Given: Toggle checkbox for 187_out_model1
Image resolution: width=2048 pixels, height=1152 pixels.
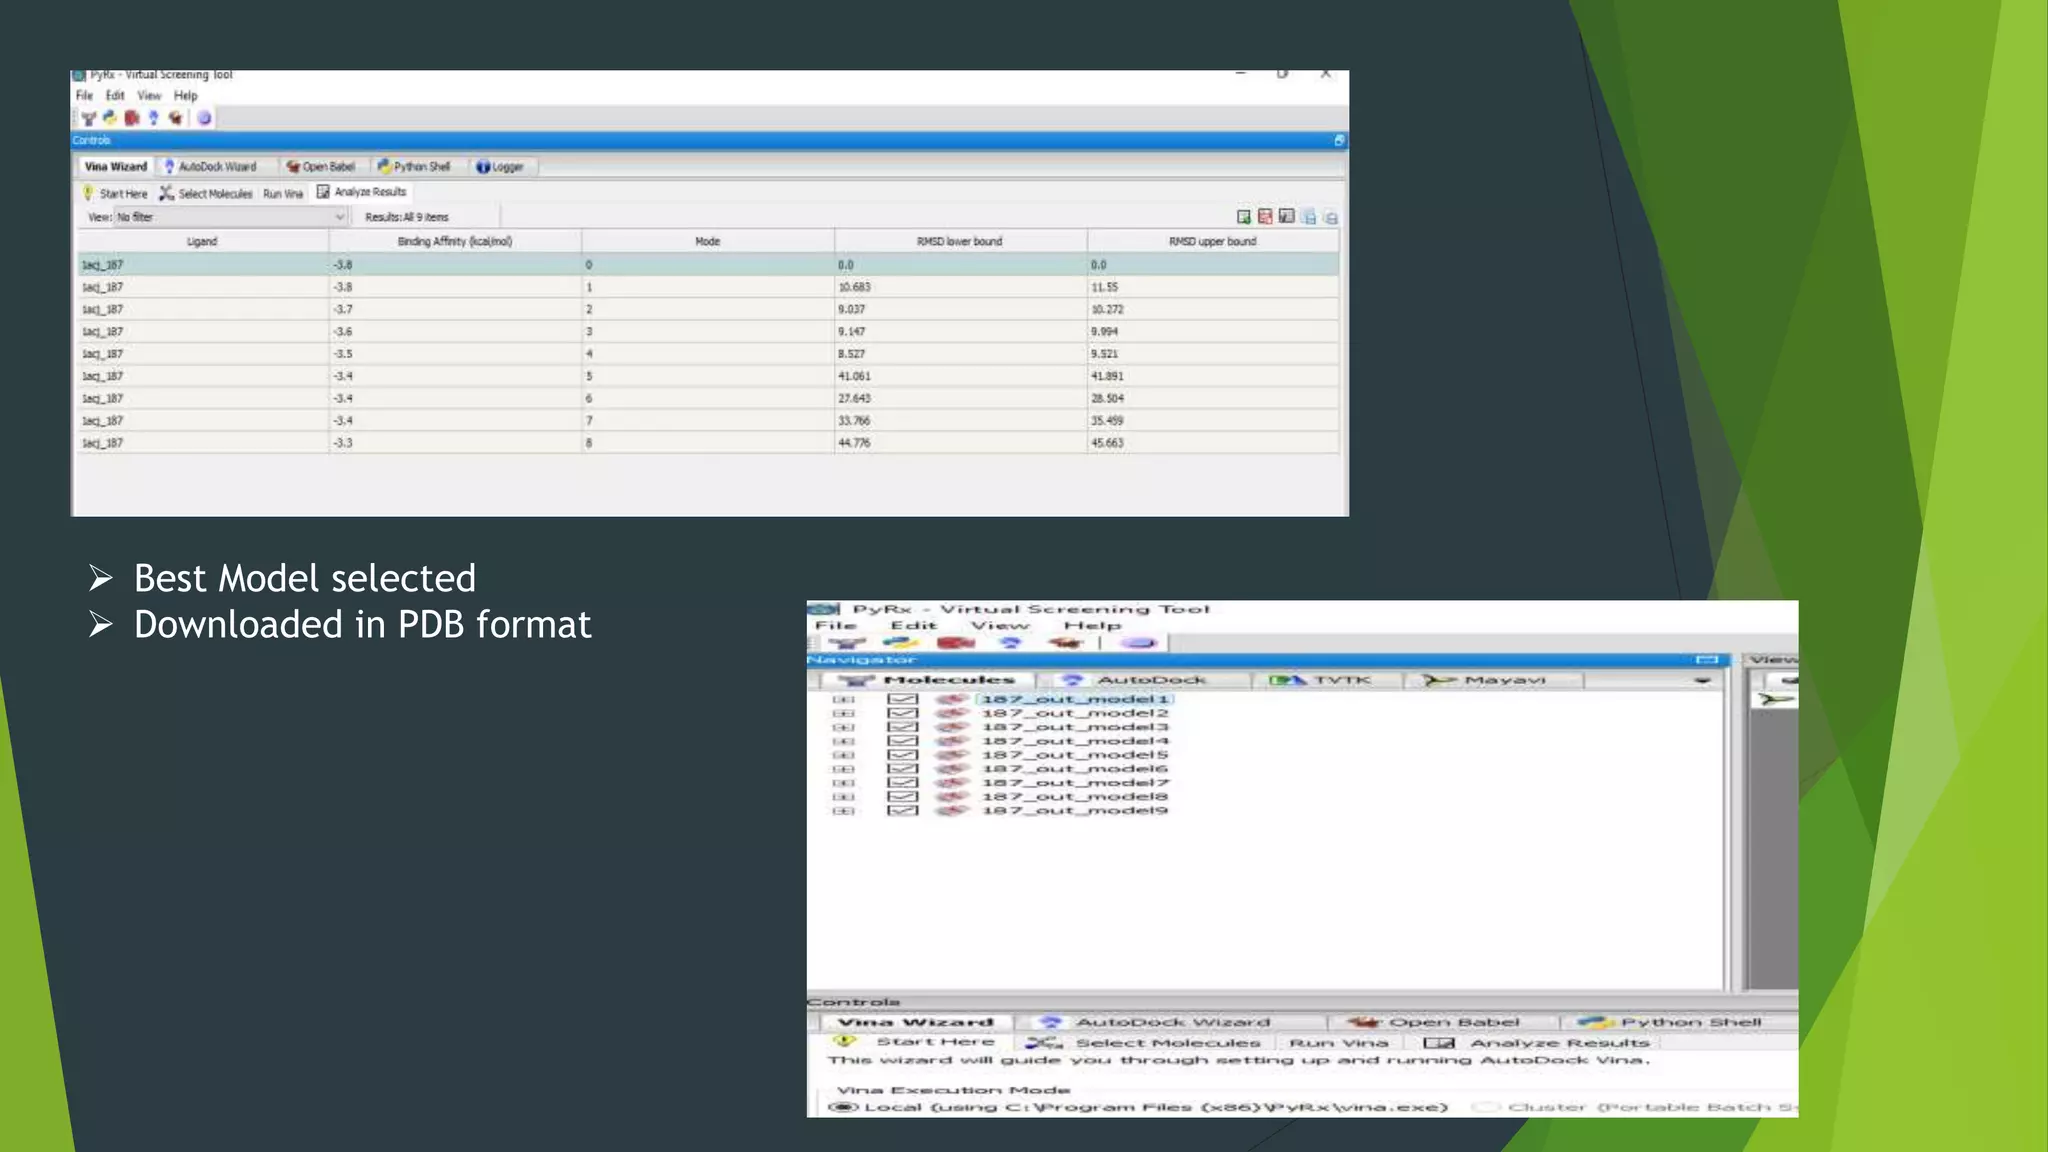Looking at the screenshot, I should [902, 699].
